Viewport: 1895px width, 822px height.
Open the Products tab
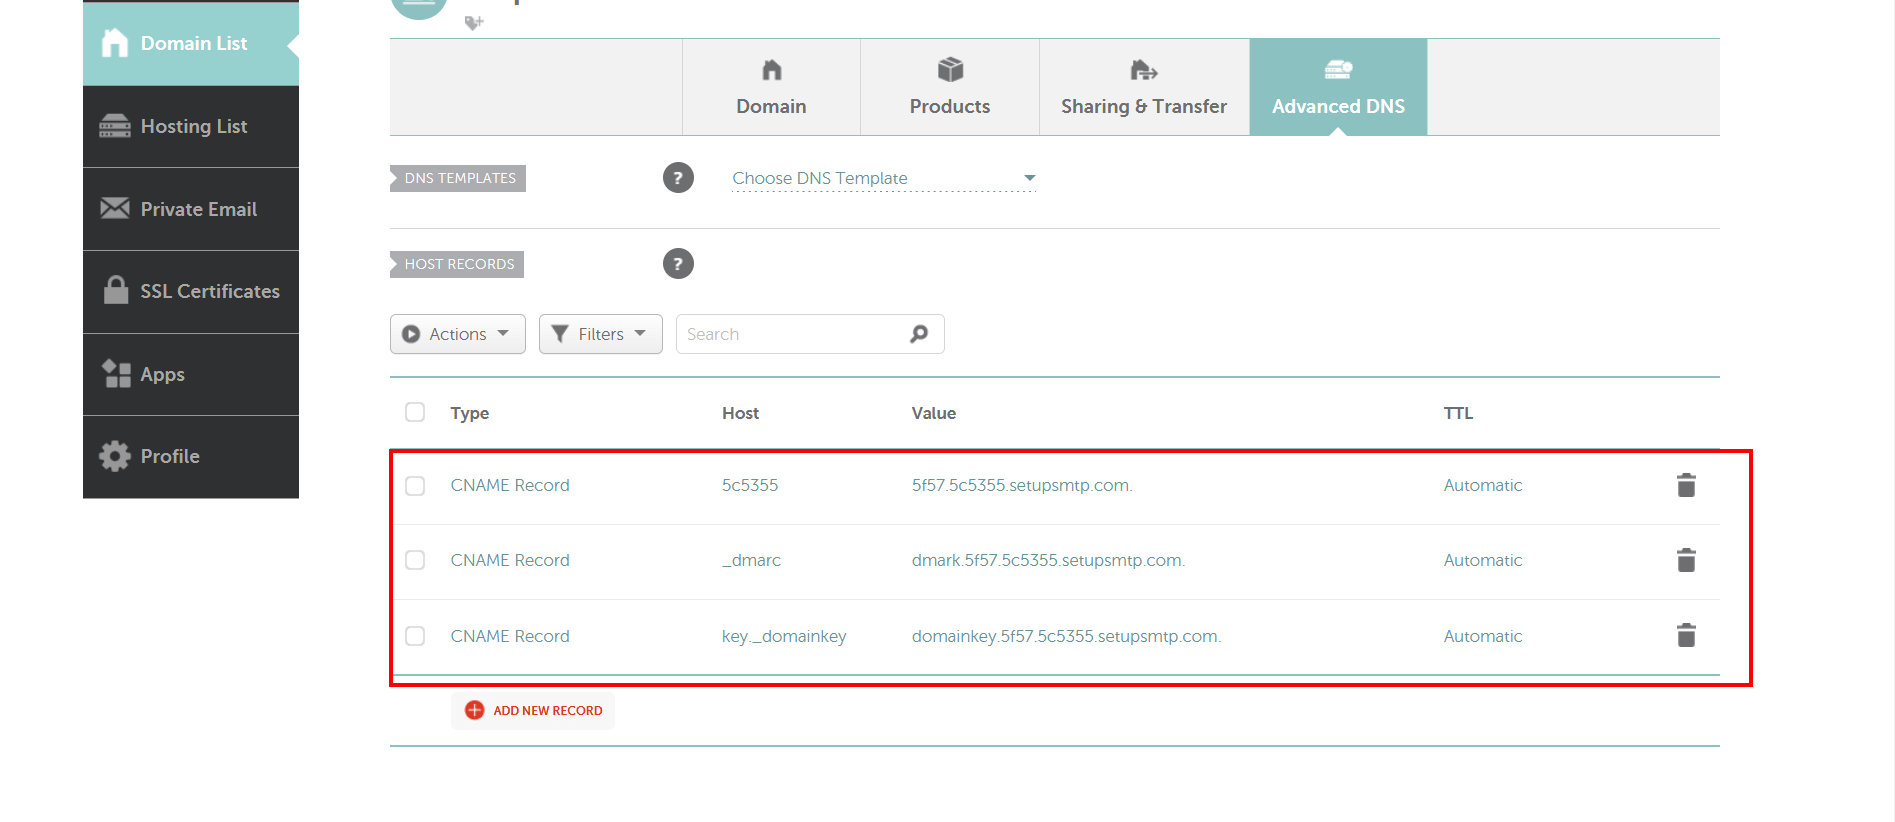coord(949,88)
